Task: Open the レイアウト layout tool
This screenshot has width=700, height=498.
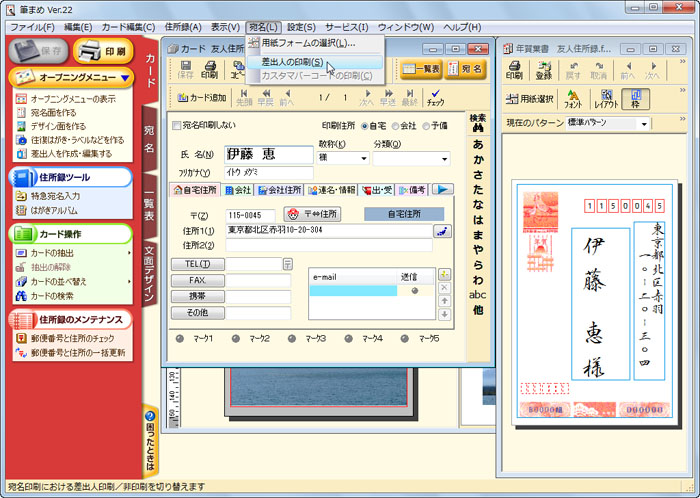Action: [606, 98]
